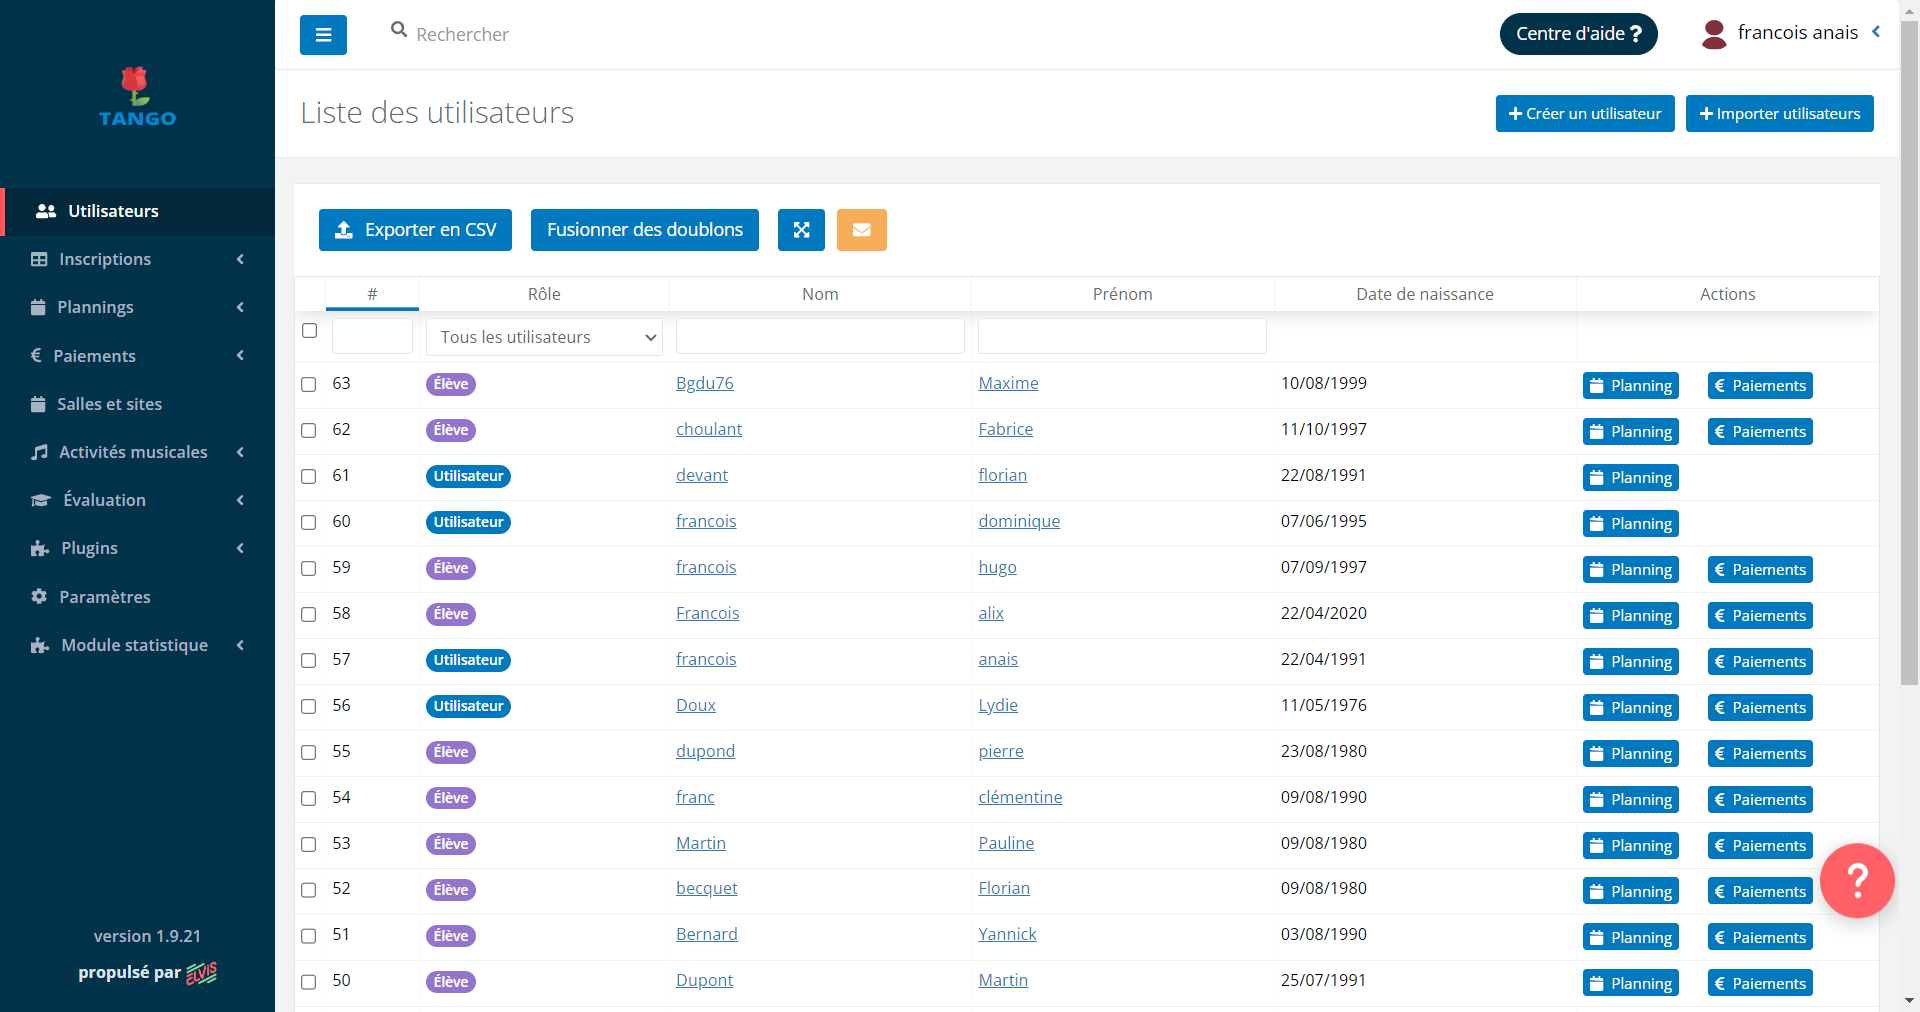The height and width of the screenshot is (1012, 1920).
Task: Select the checkbox for user 57
Action: tap(309, 661)
